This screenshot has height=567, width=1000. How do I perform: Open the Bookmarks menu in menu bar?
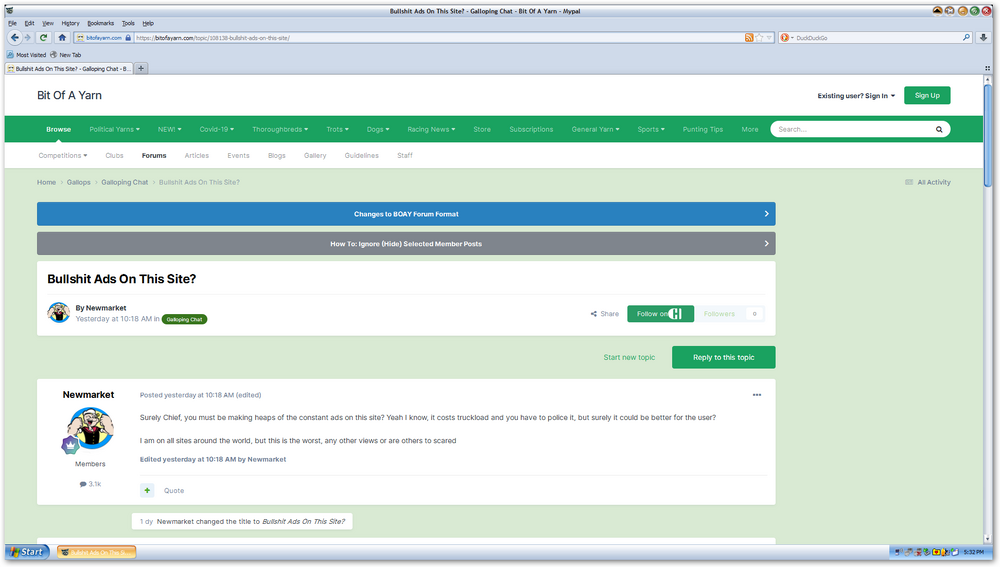tap(100, 22)
